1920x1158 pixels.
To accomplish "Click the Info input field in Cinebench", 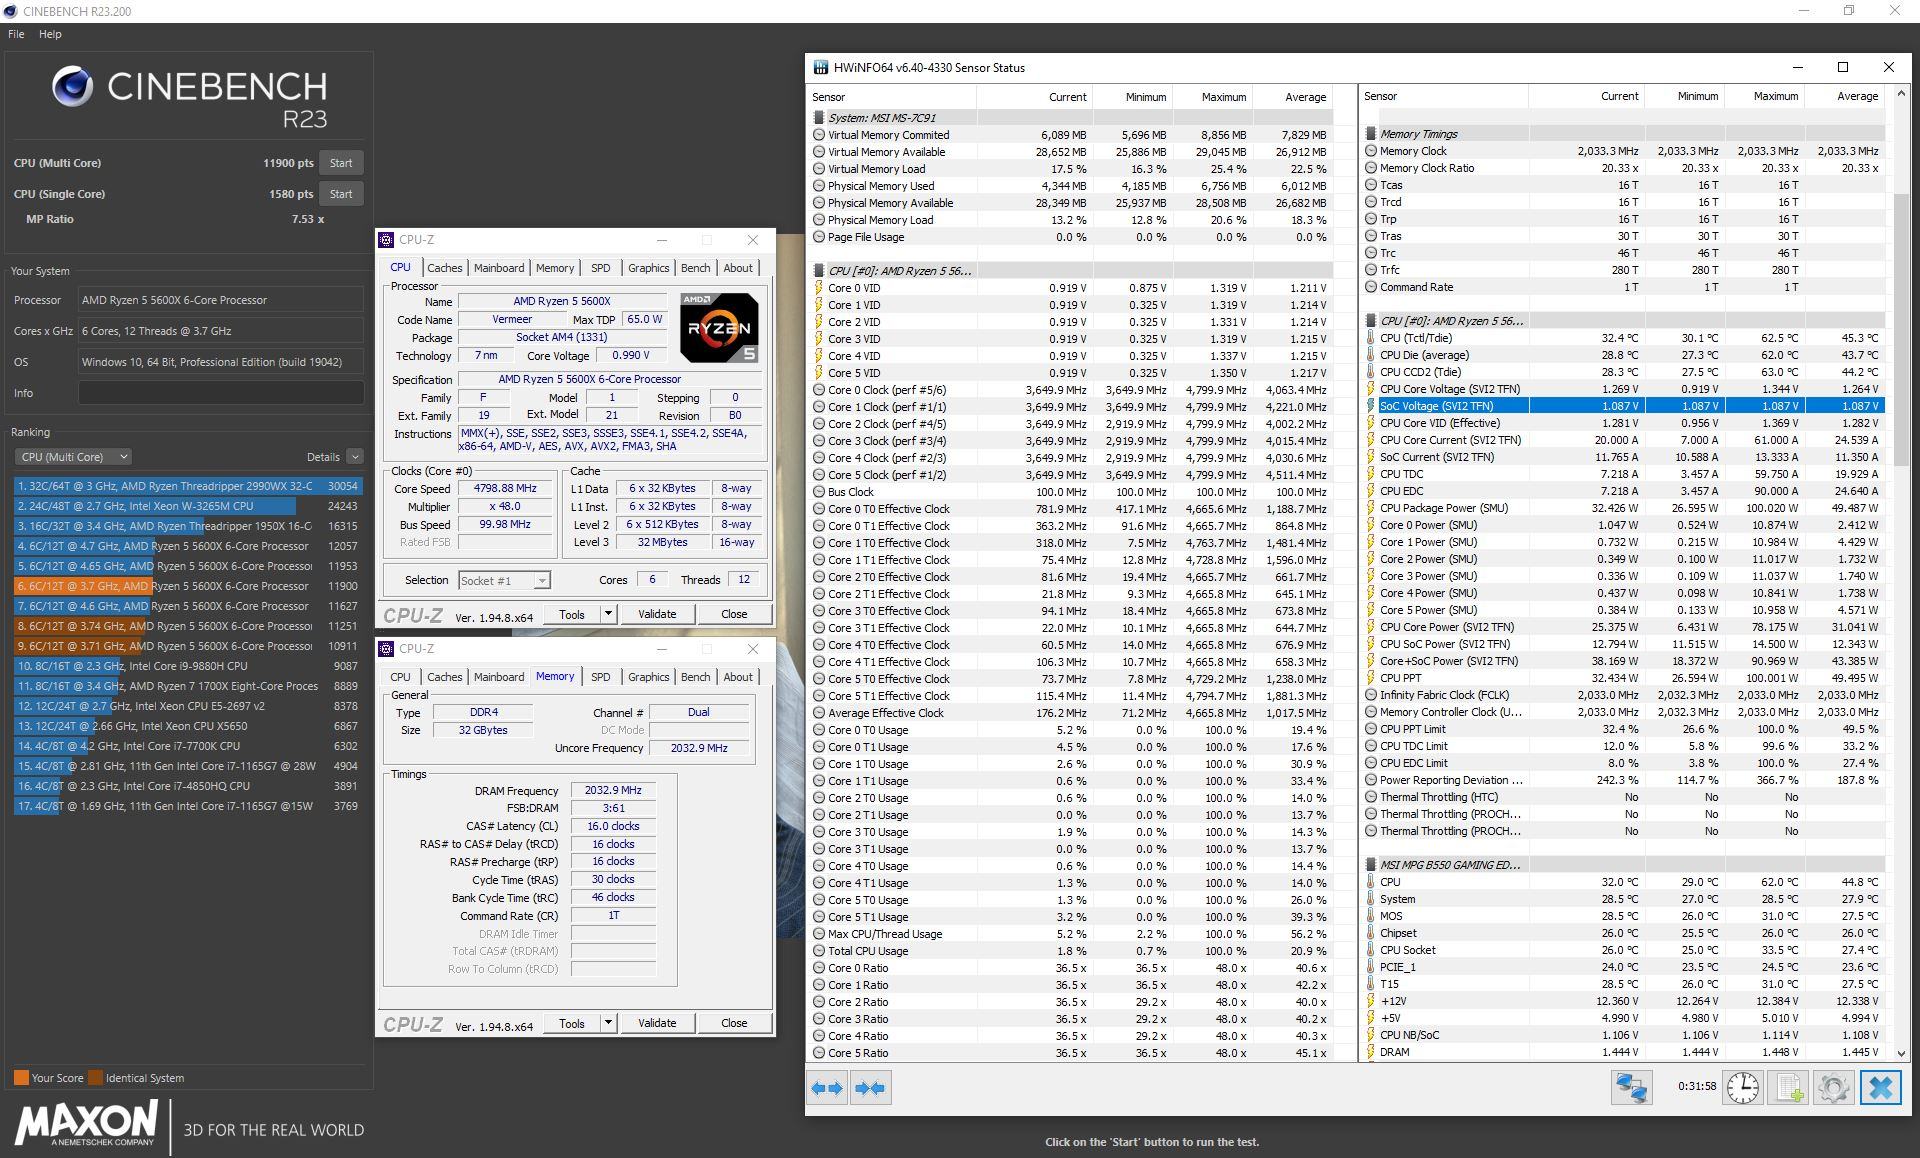I will [x=221, y=393].
